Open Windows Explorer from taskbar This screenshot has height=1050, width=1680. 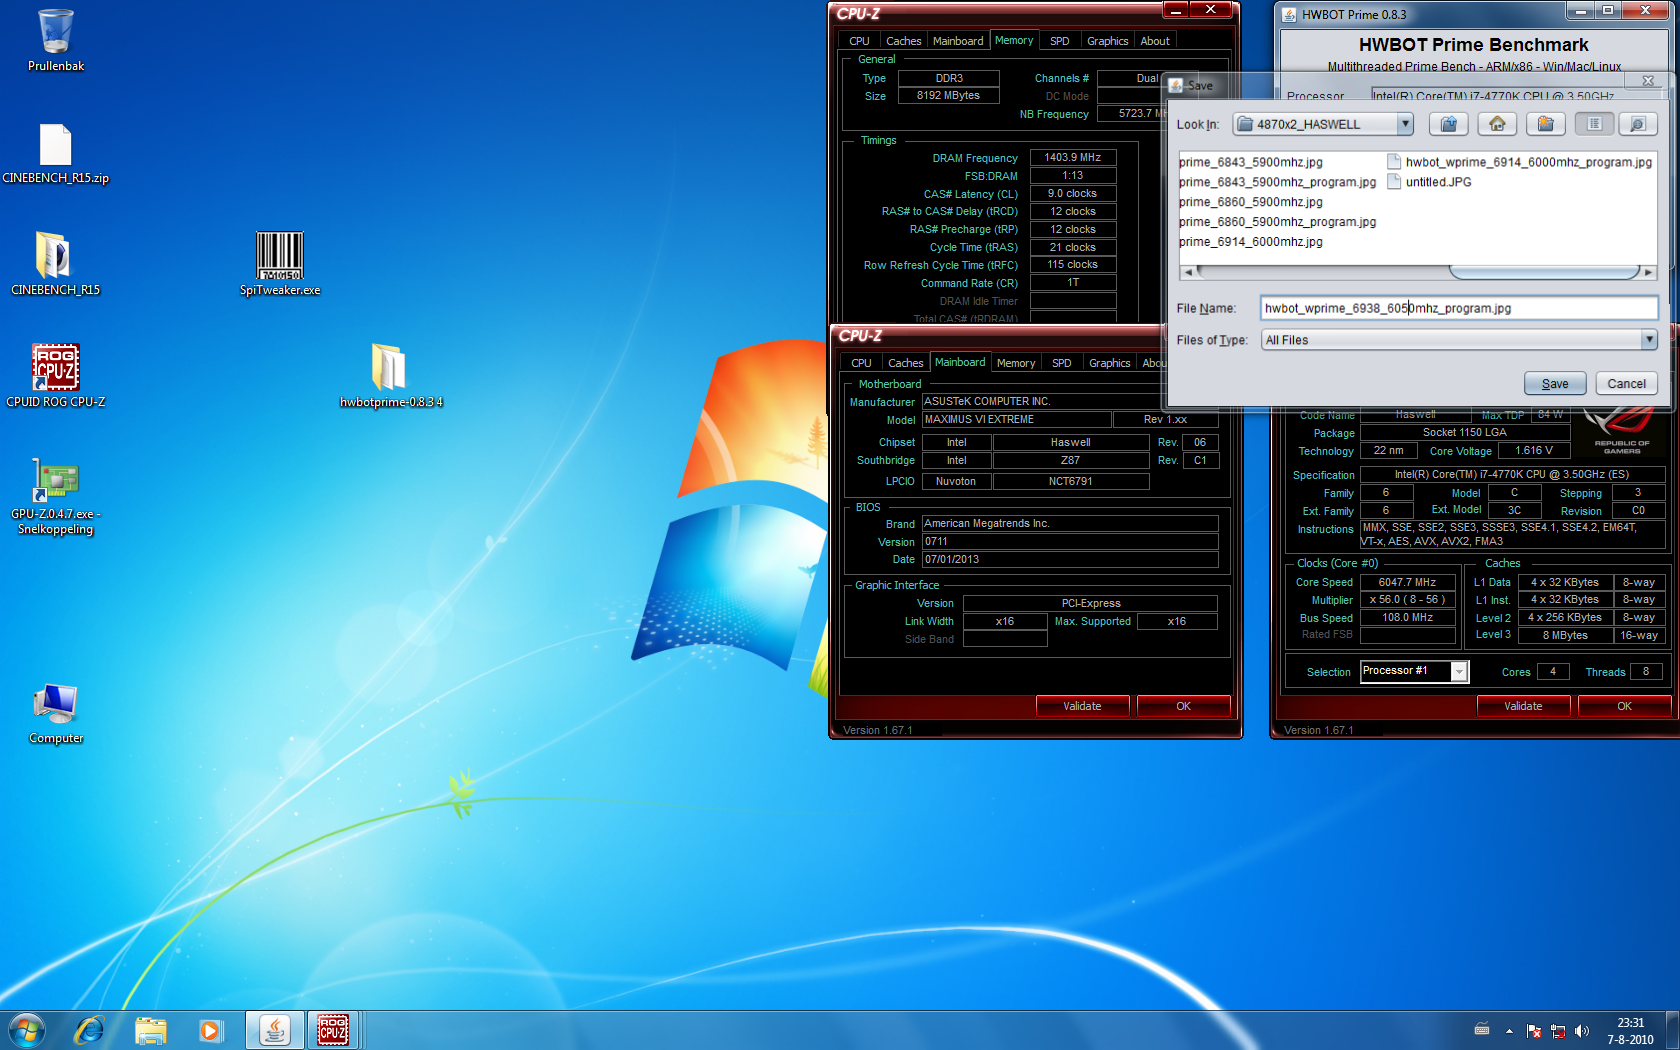(151, 1030)
